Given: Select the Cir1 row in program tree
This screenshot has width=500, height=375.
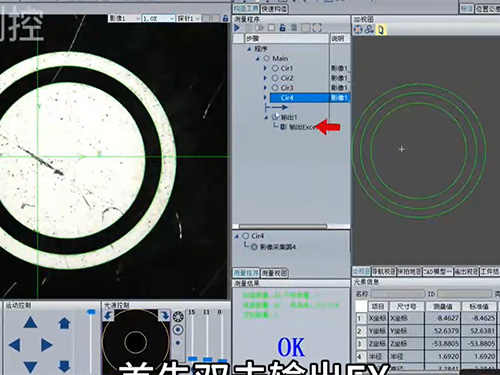Looking at the screenshot, I should pos(287,68).
